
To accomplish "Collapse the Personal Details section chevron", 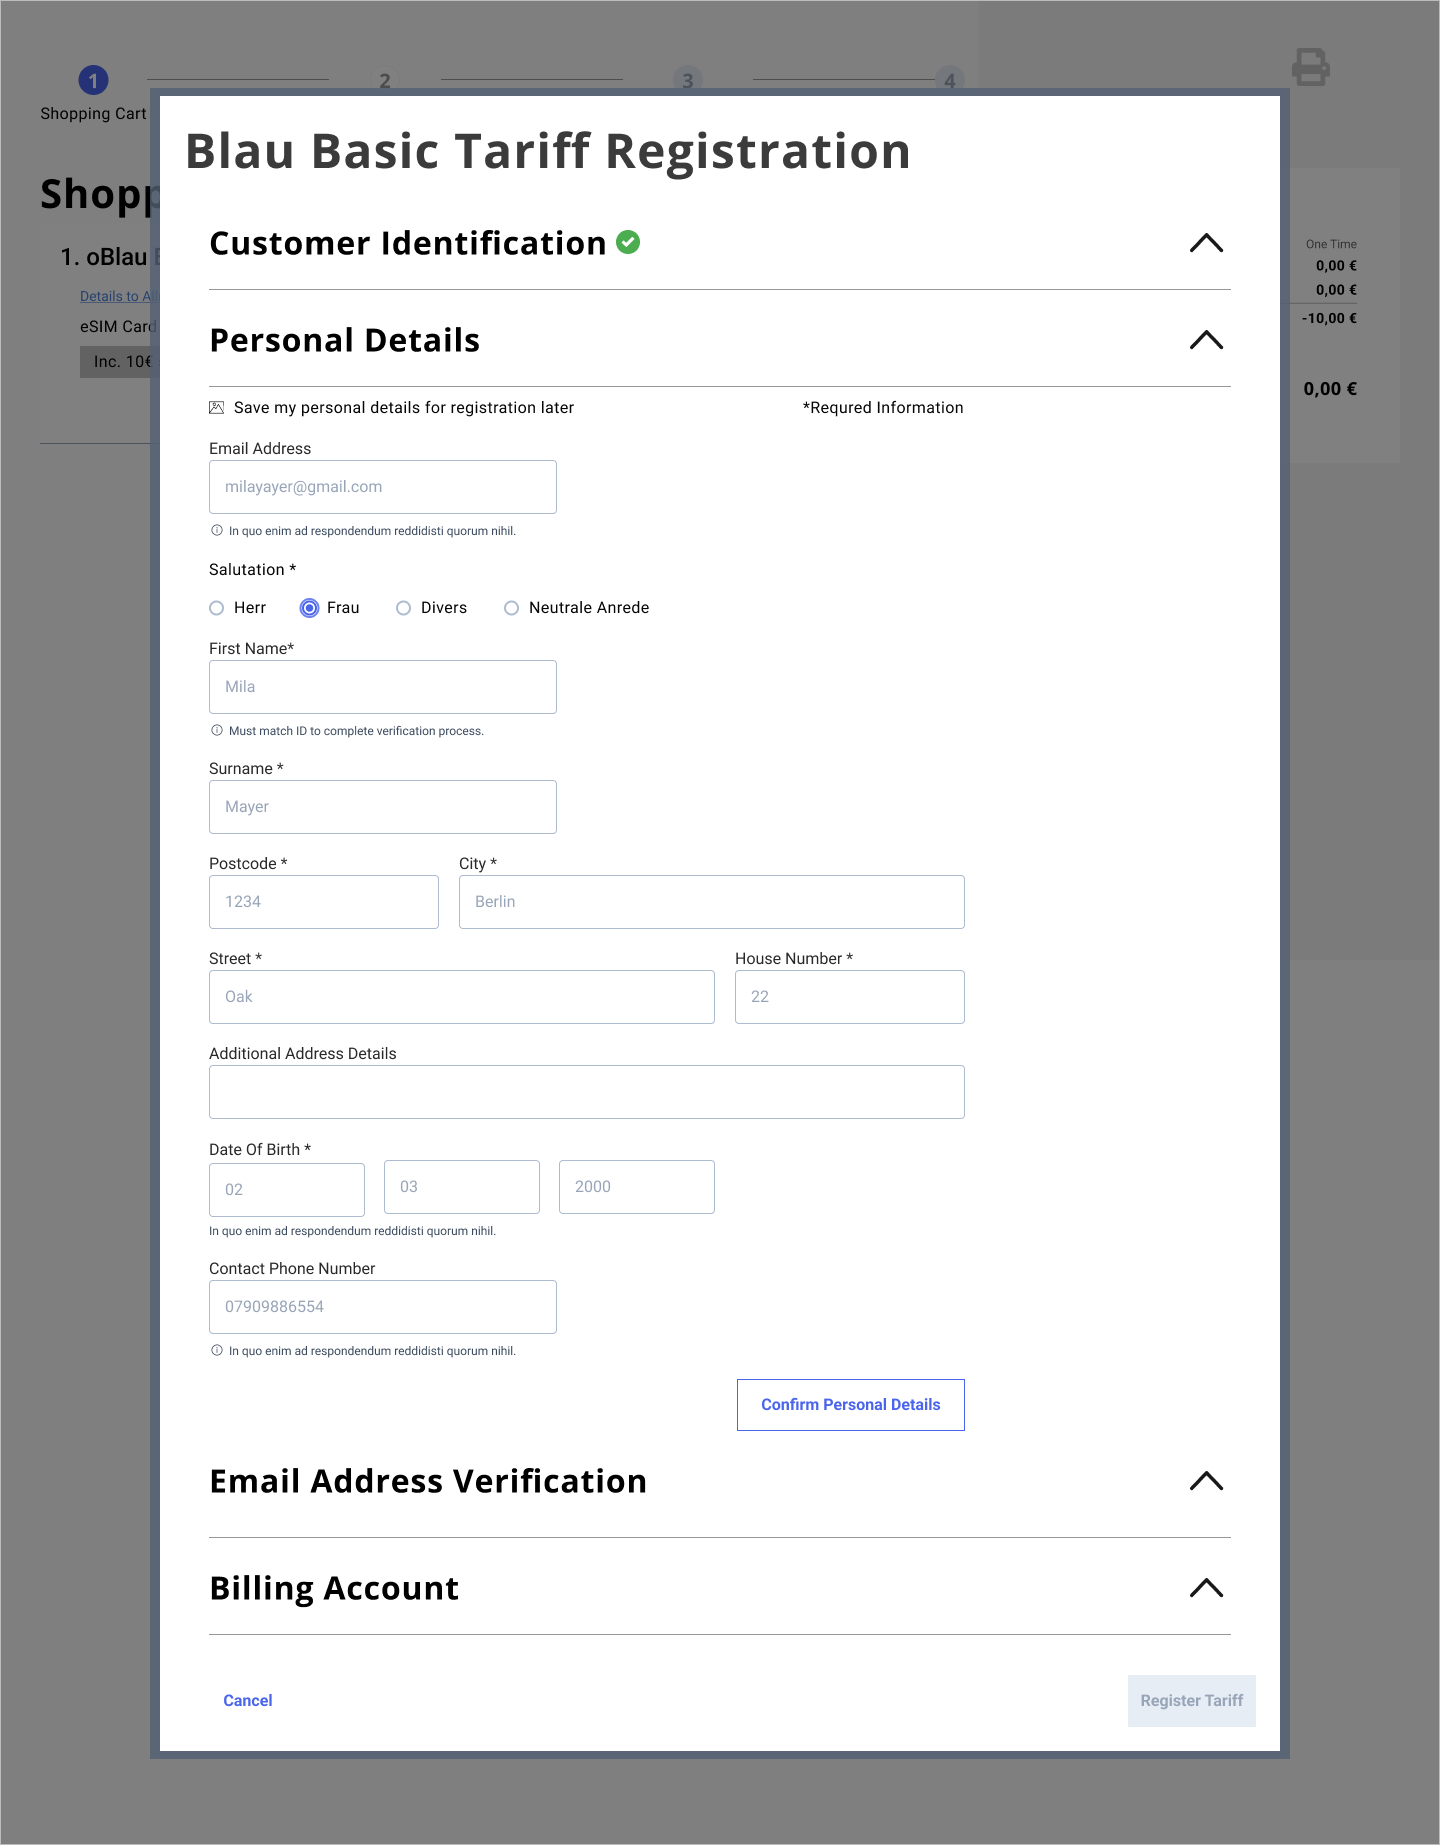I will point(1206,340).
